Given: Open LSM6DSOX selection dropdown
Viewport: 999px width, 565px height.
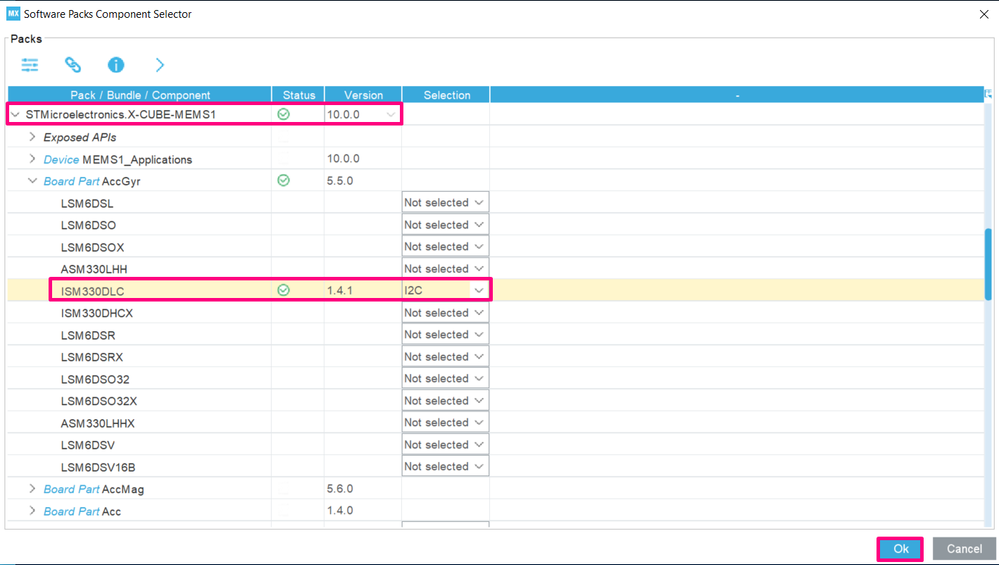Looking at the screenshot, I should pyautogui.click(x=445, y=247).
